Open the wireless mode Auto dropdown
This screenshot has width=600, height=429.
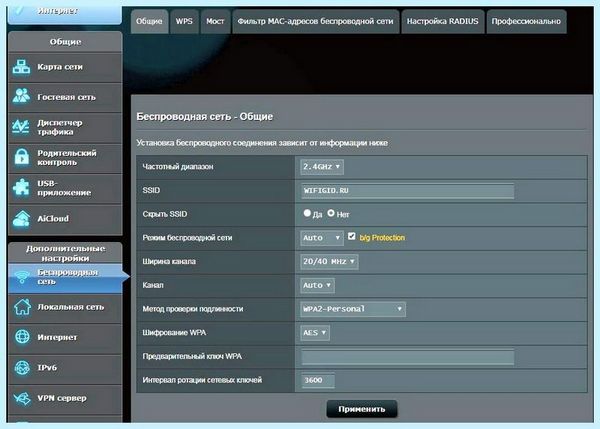pyautogui.click(x=322, y=238)
